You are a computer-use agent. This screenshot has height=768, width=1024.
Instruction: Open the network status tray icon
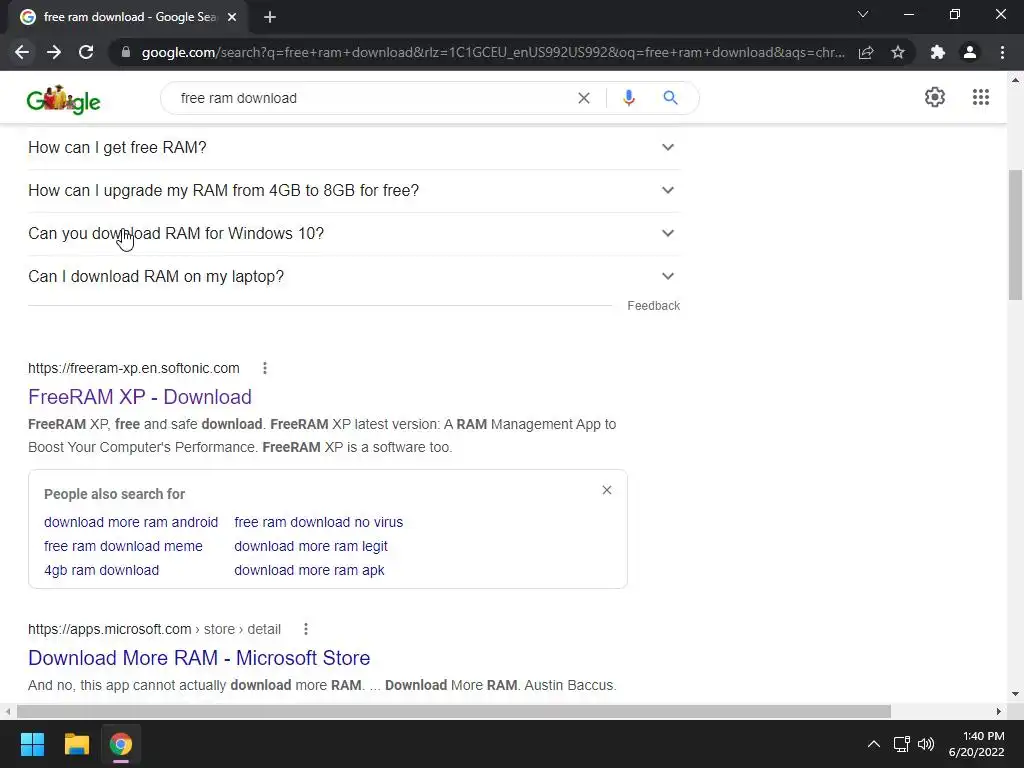click(901, 744)
